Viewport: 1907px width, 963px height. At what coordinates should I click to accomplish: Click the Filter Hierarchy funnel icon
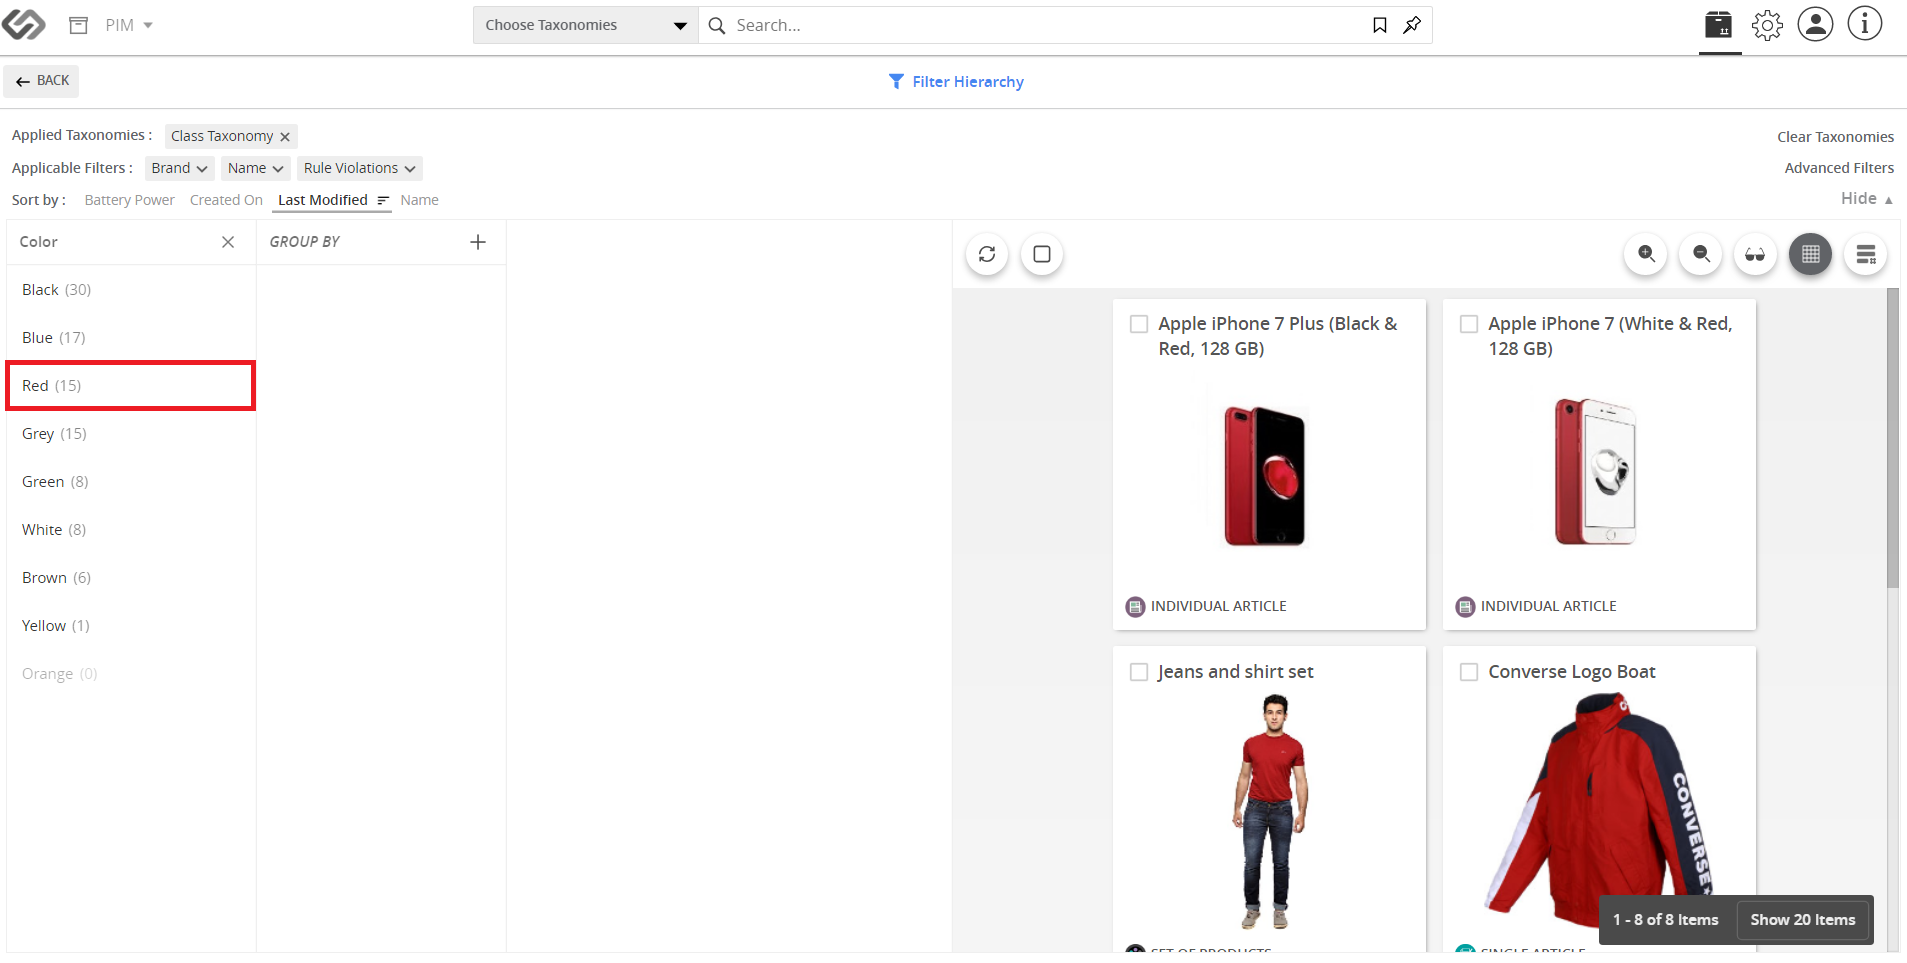pos(897,81)
